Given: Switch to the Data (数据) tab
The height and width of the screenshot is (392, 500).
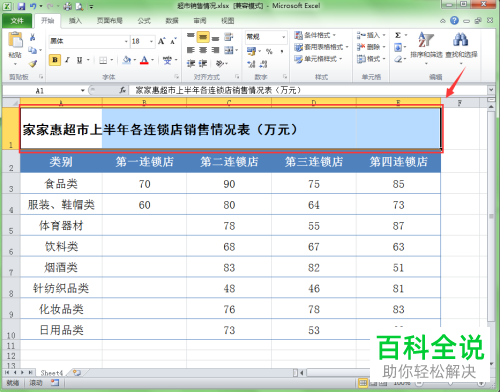Looking at the screenshot, I should [172, 21].
